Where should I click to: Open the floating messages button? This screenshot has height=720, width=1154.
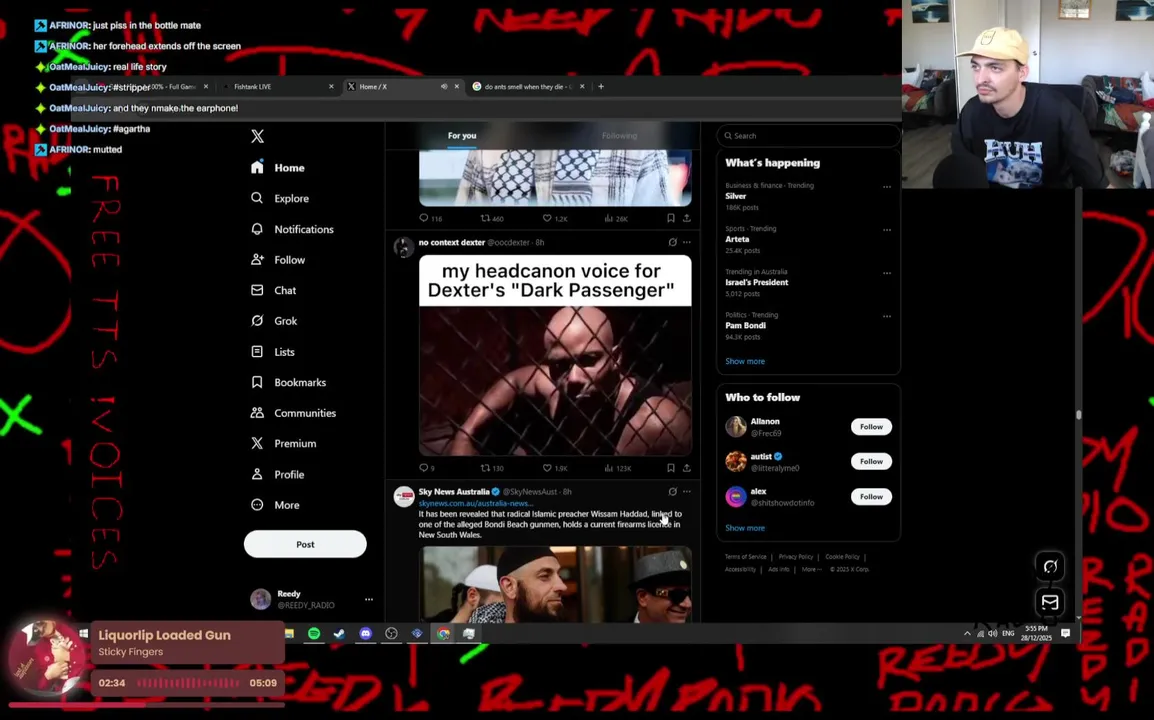coord(1050,602)
